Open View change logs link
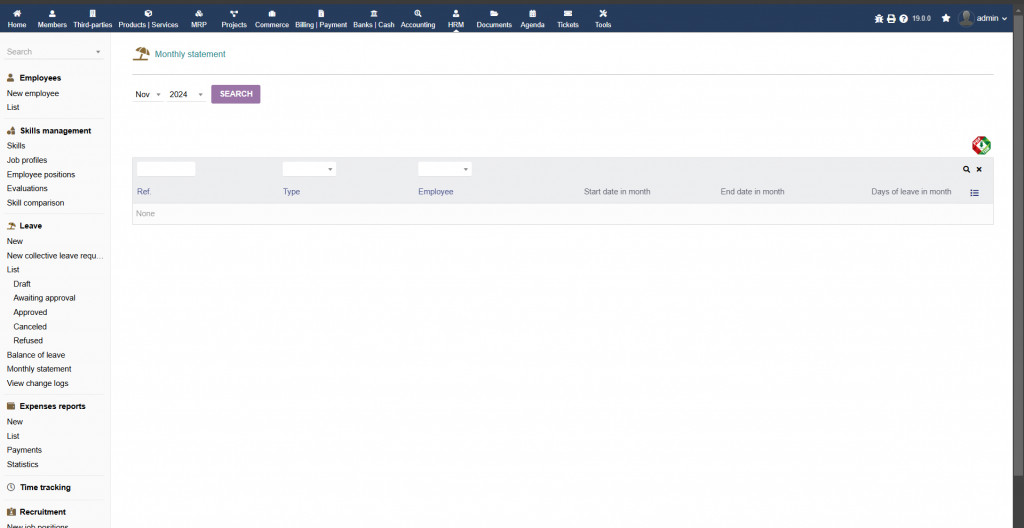This screenshot has height=528, width=1024. point(37,384)
